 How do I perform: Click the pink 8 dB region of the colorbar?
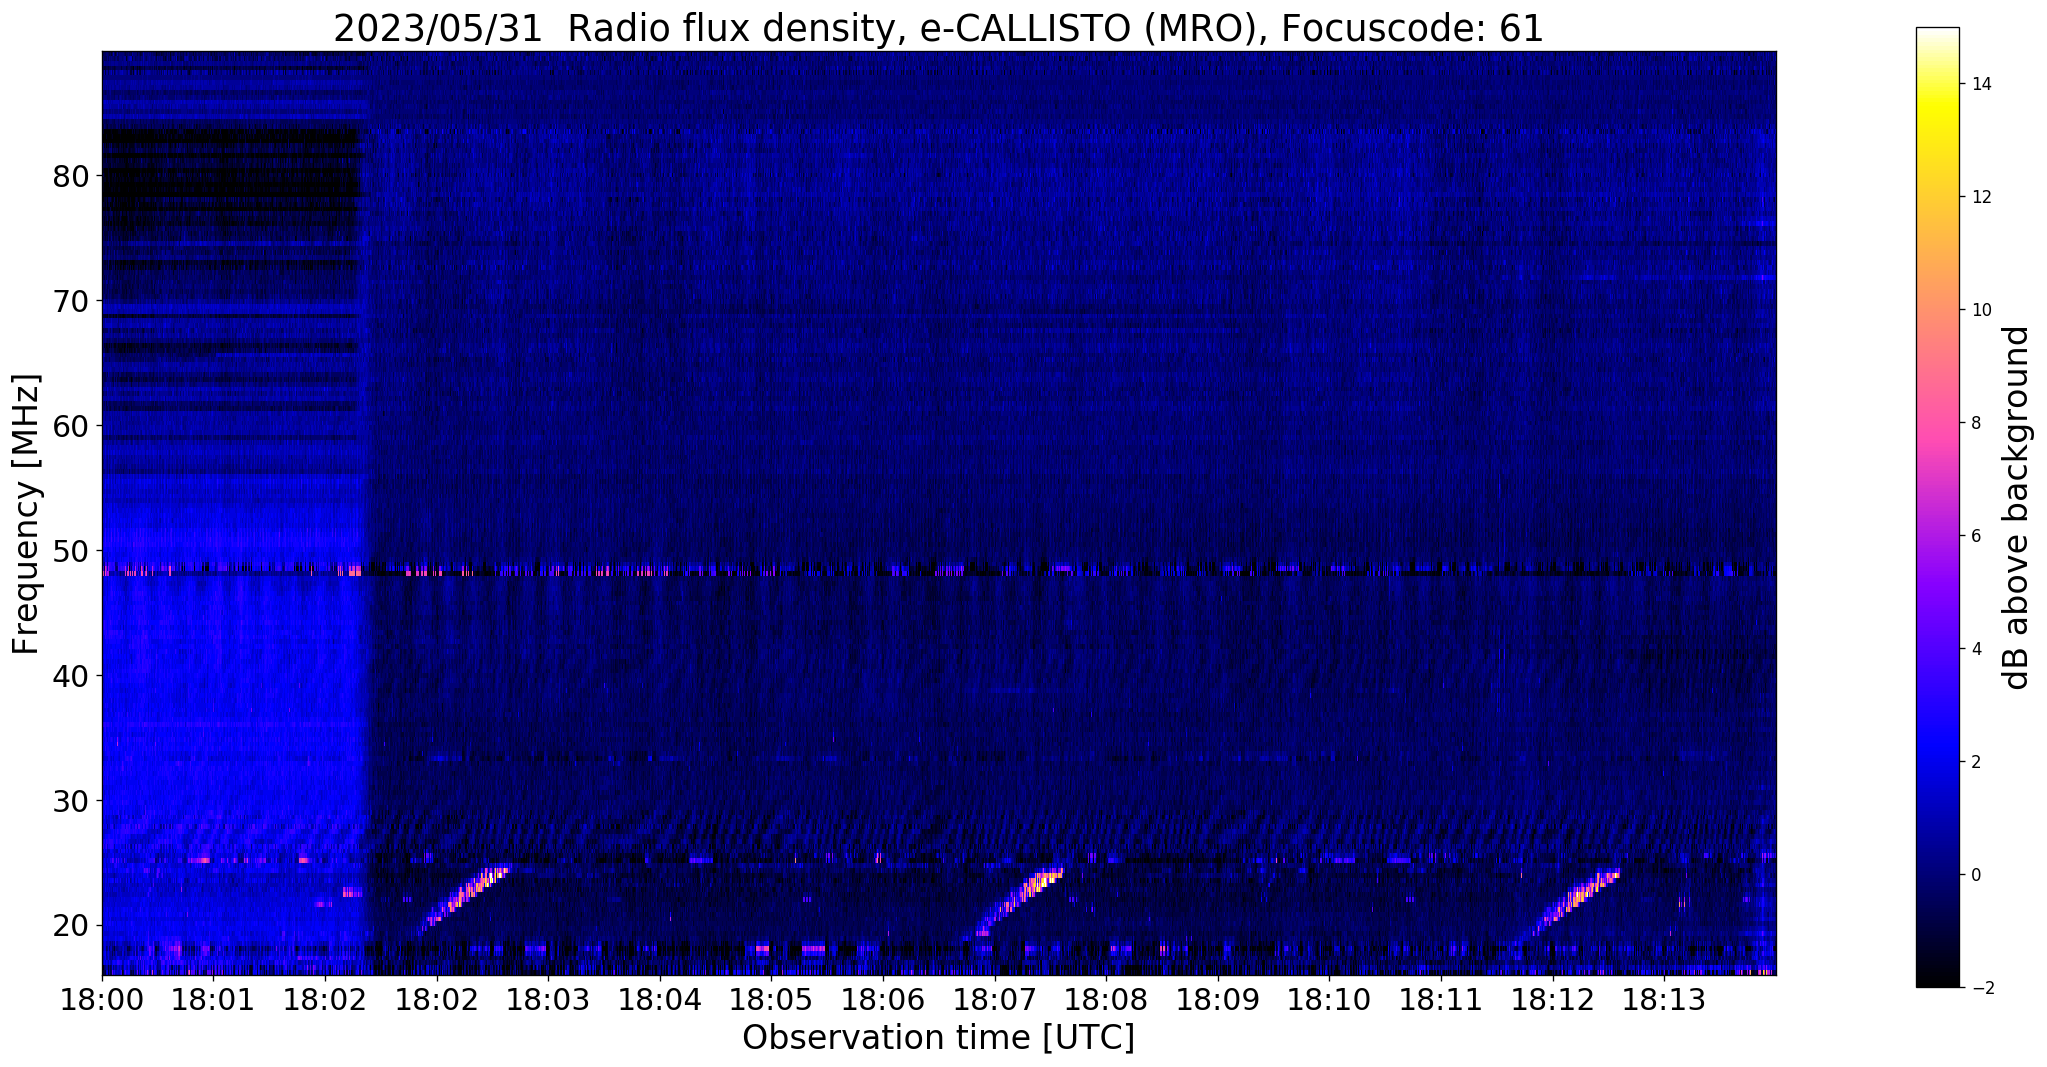1937,423
